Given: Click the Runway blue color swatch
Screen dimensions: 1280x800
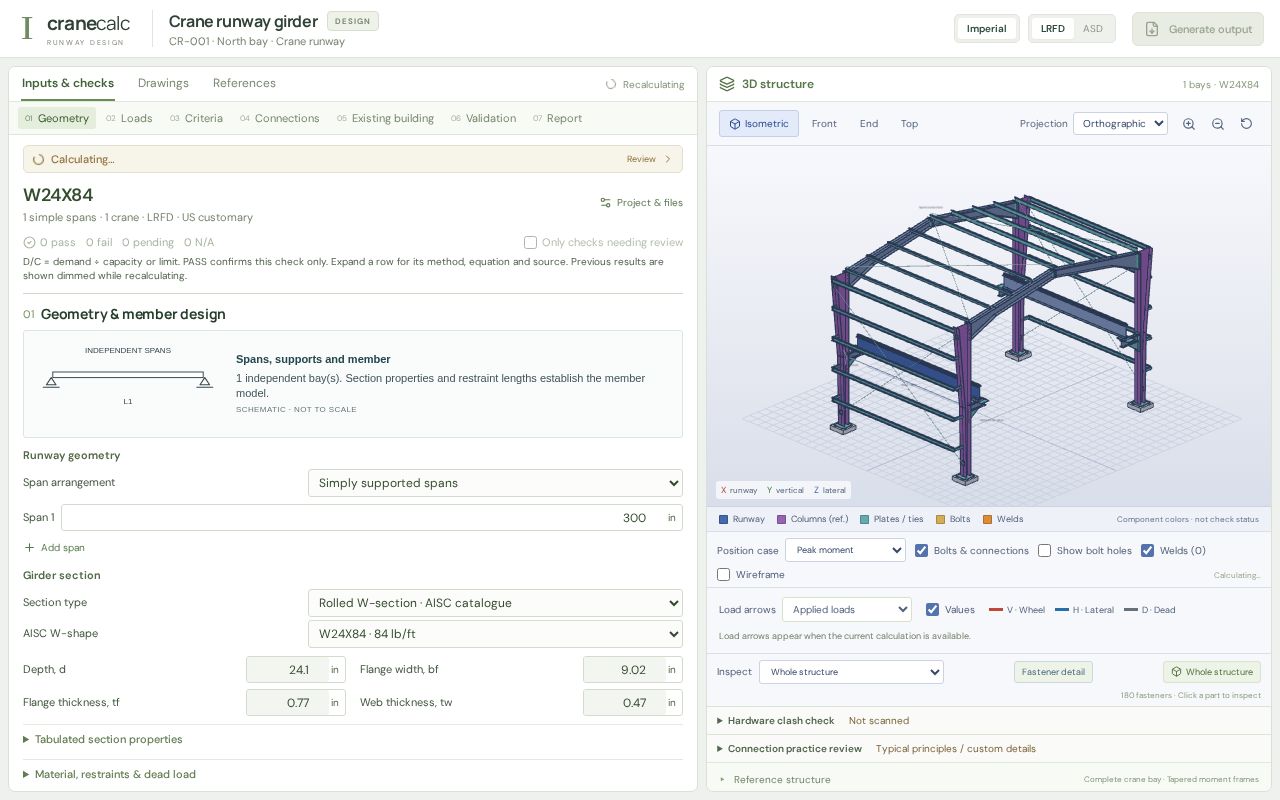Looking at the screenshot, I should [724, 520].
